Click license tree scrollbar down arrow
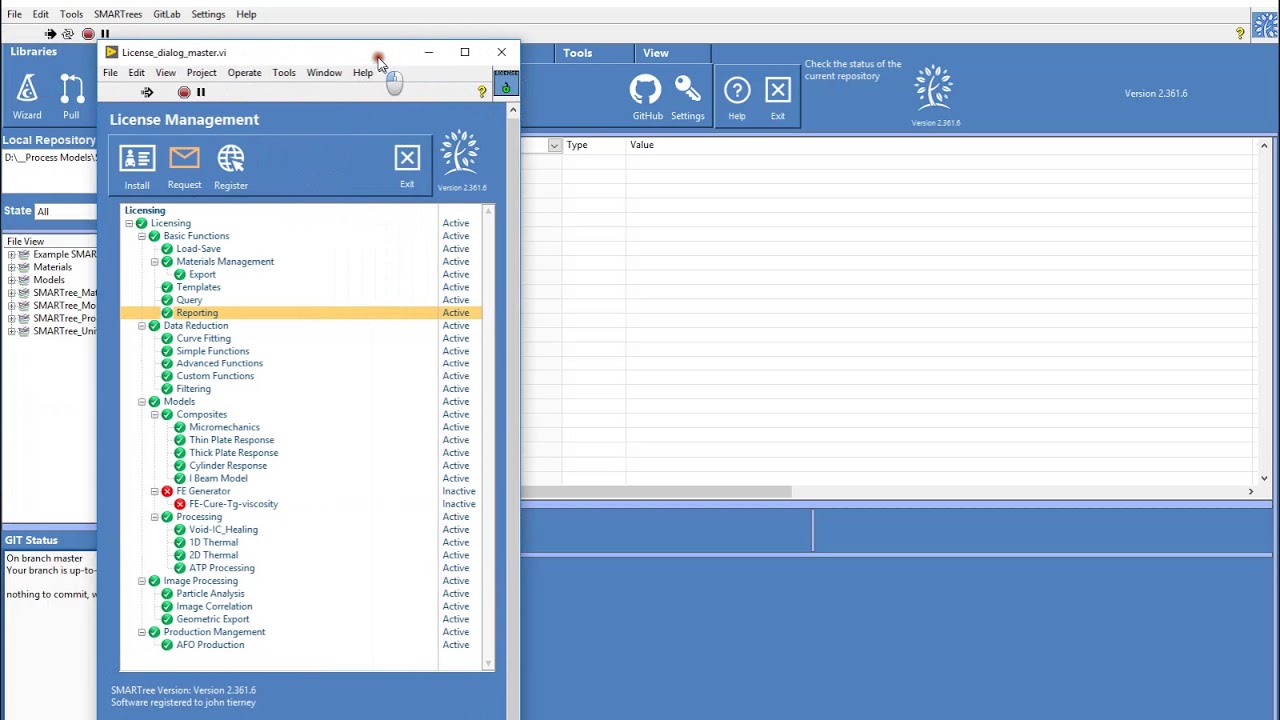 click(x=488, y=663)
